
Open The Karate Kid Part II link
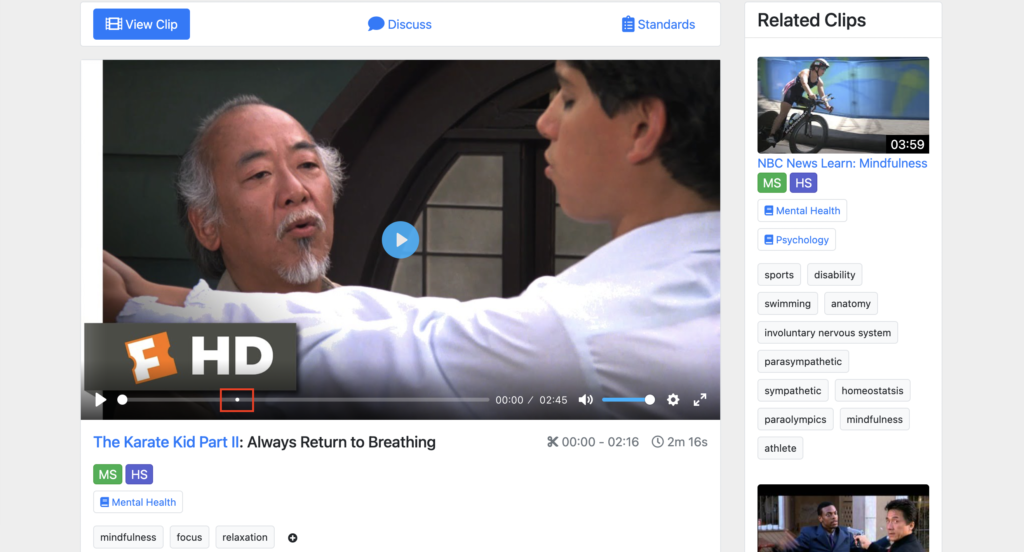pos(166,442)
